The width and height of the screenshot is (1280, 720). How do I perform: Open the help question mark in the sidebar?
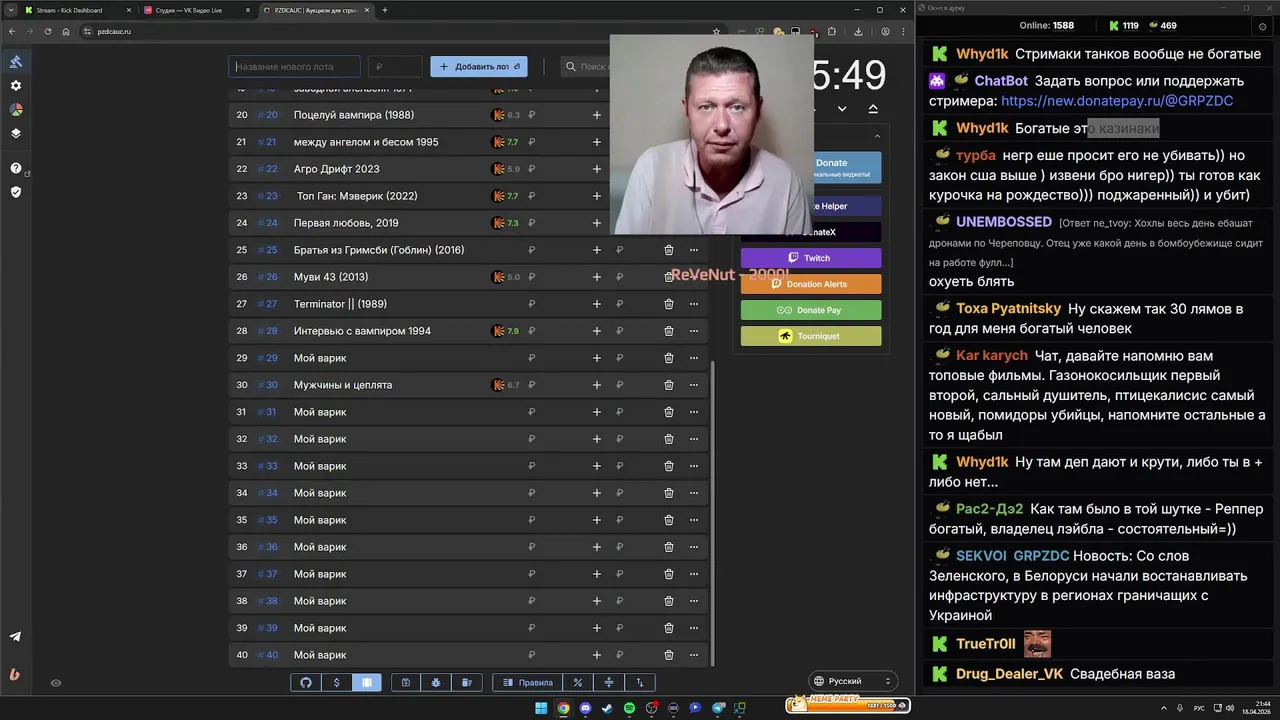pyautogui.click(x=16, y=168)
